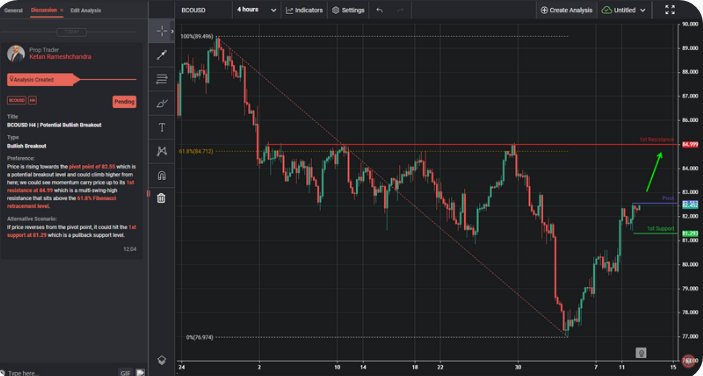The image size is (703, 376).
Task: Open the Fibonacci retracement tool
Action: pos(161,79)
